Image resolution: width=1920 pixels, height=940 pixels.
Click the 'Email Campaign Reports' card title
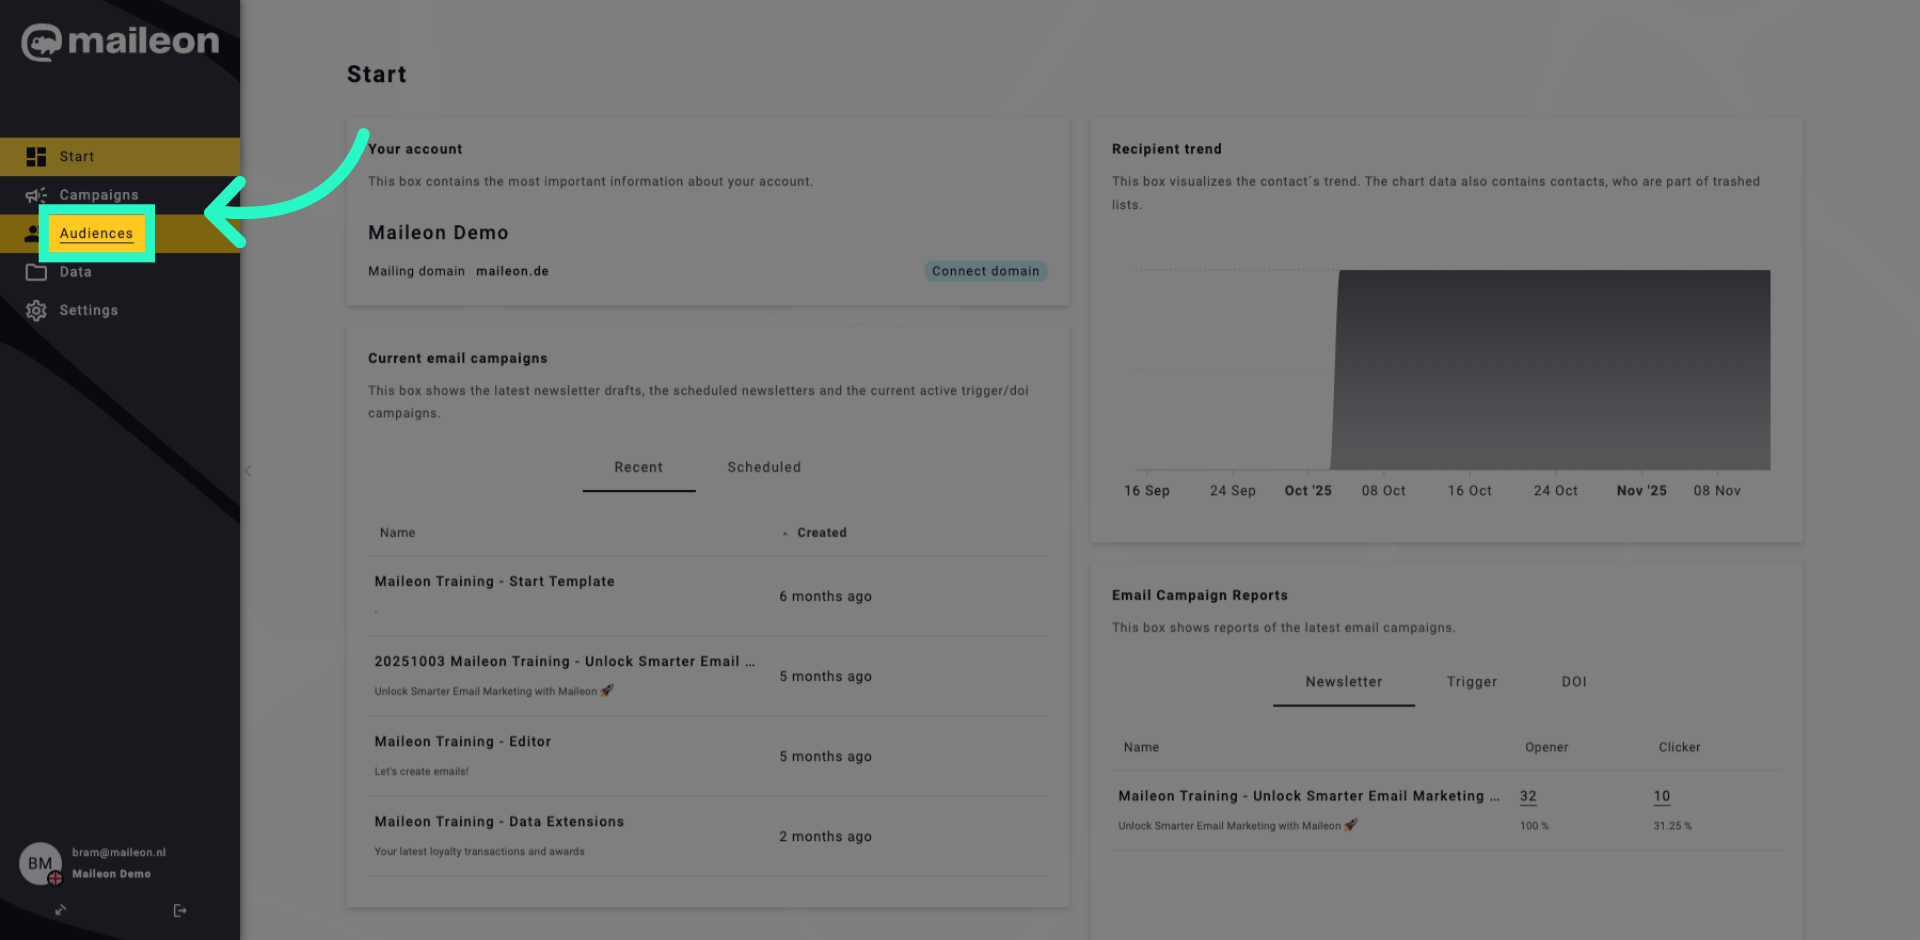click(1200, 595)
